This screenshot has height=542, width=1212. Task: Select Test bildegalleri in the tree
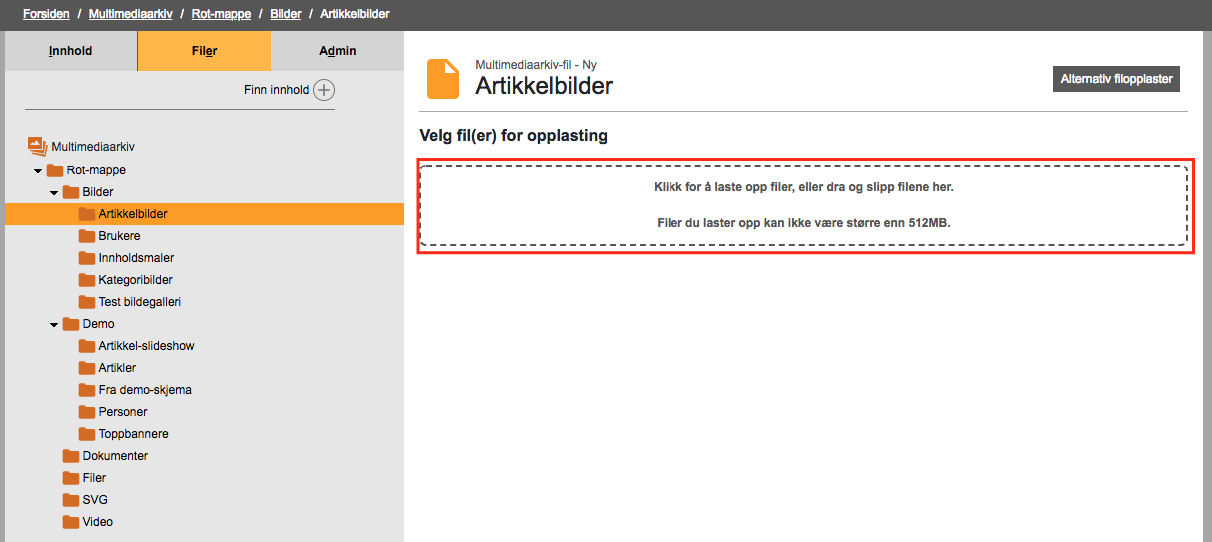click(x=140, y=302)
